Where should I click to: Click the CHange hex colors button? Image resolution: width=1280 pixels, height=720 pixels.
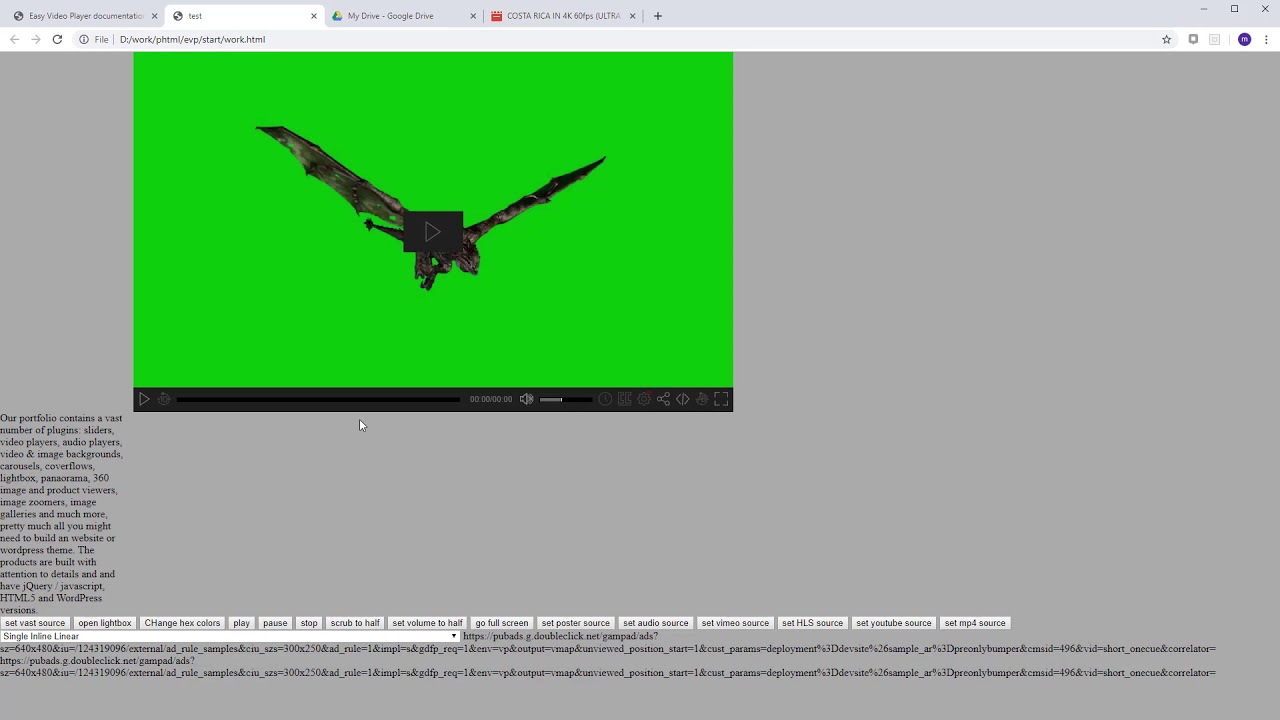click(182, 623)
